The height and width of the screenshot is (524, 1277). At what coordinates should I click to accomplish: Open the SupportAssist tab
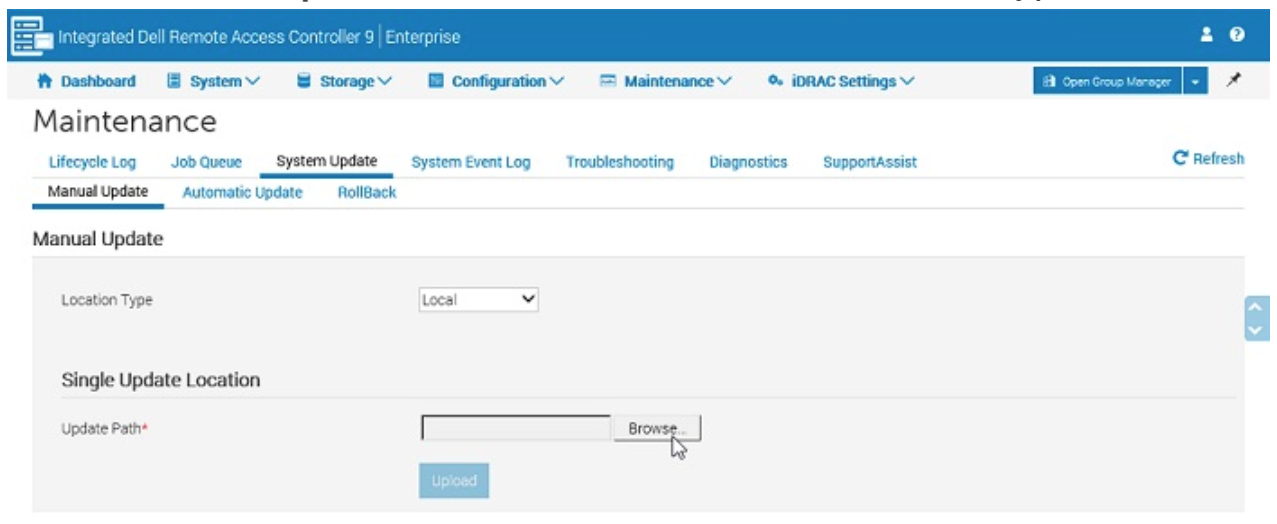coord(870,162)
